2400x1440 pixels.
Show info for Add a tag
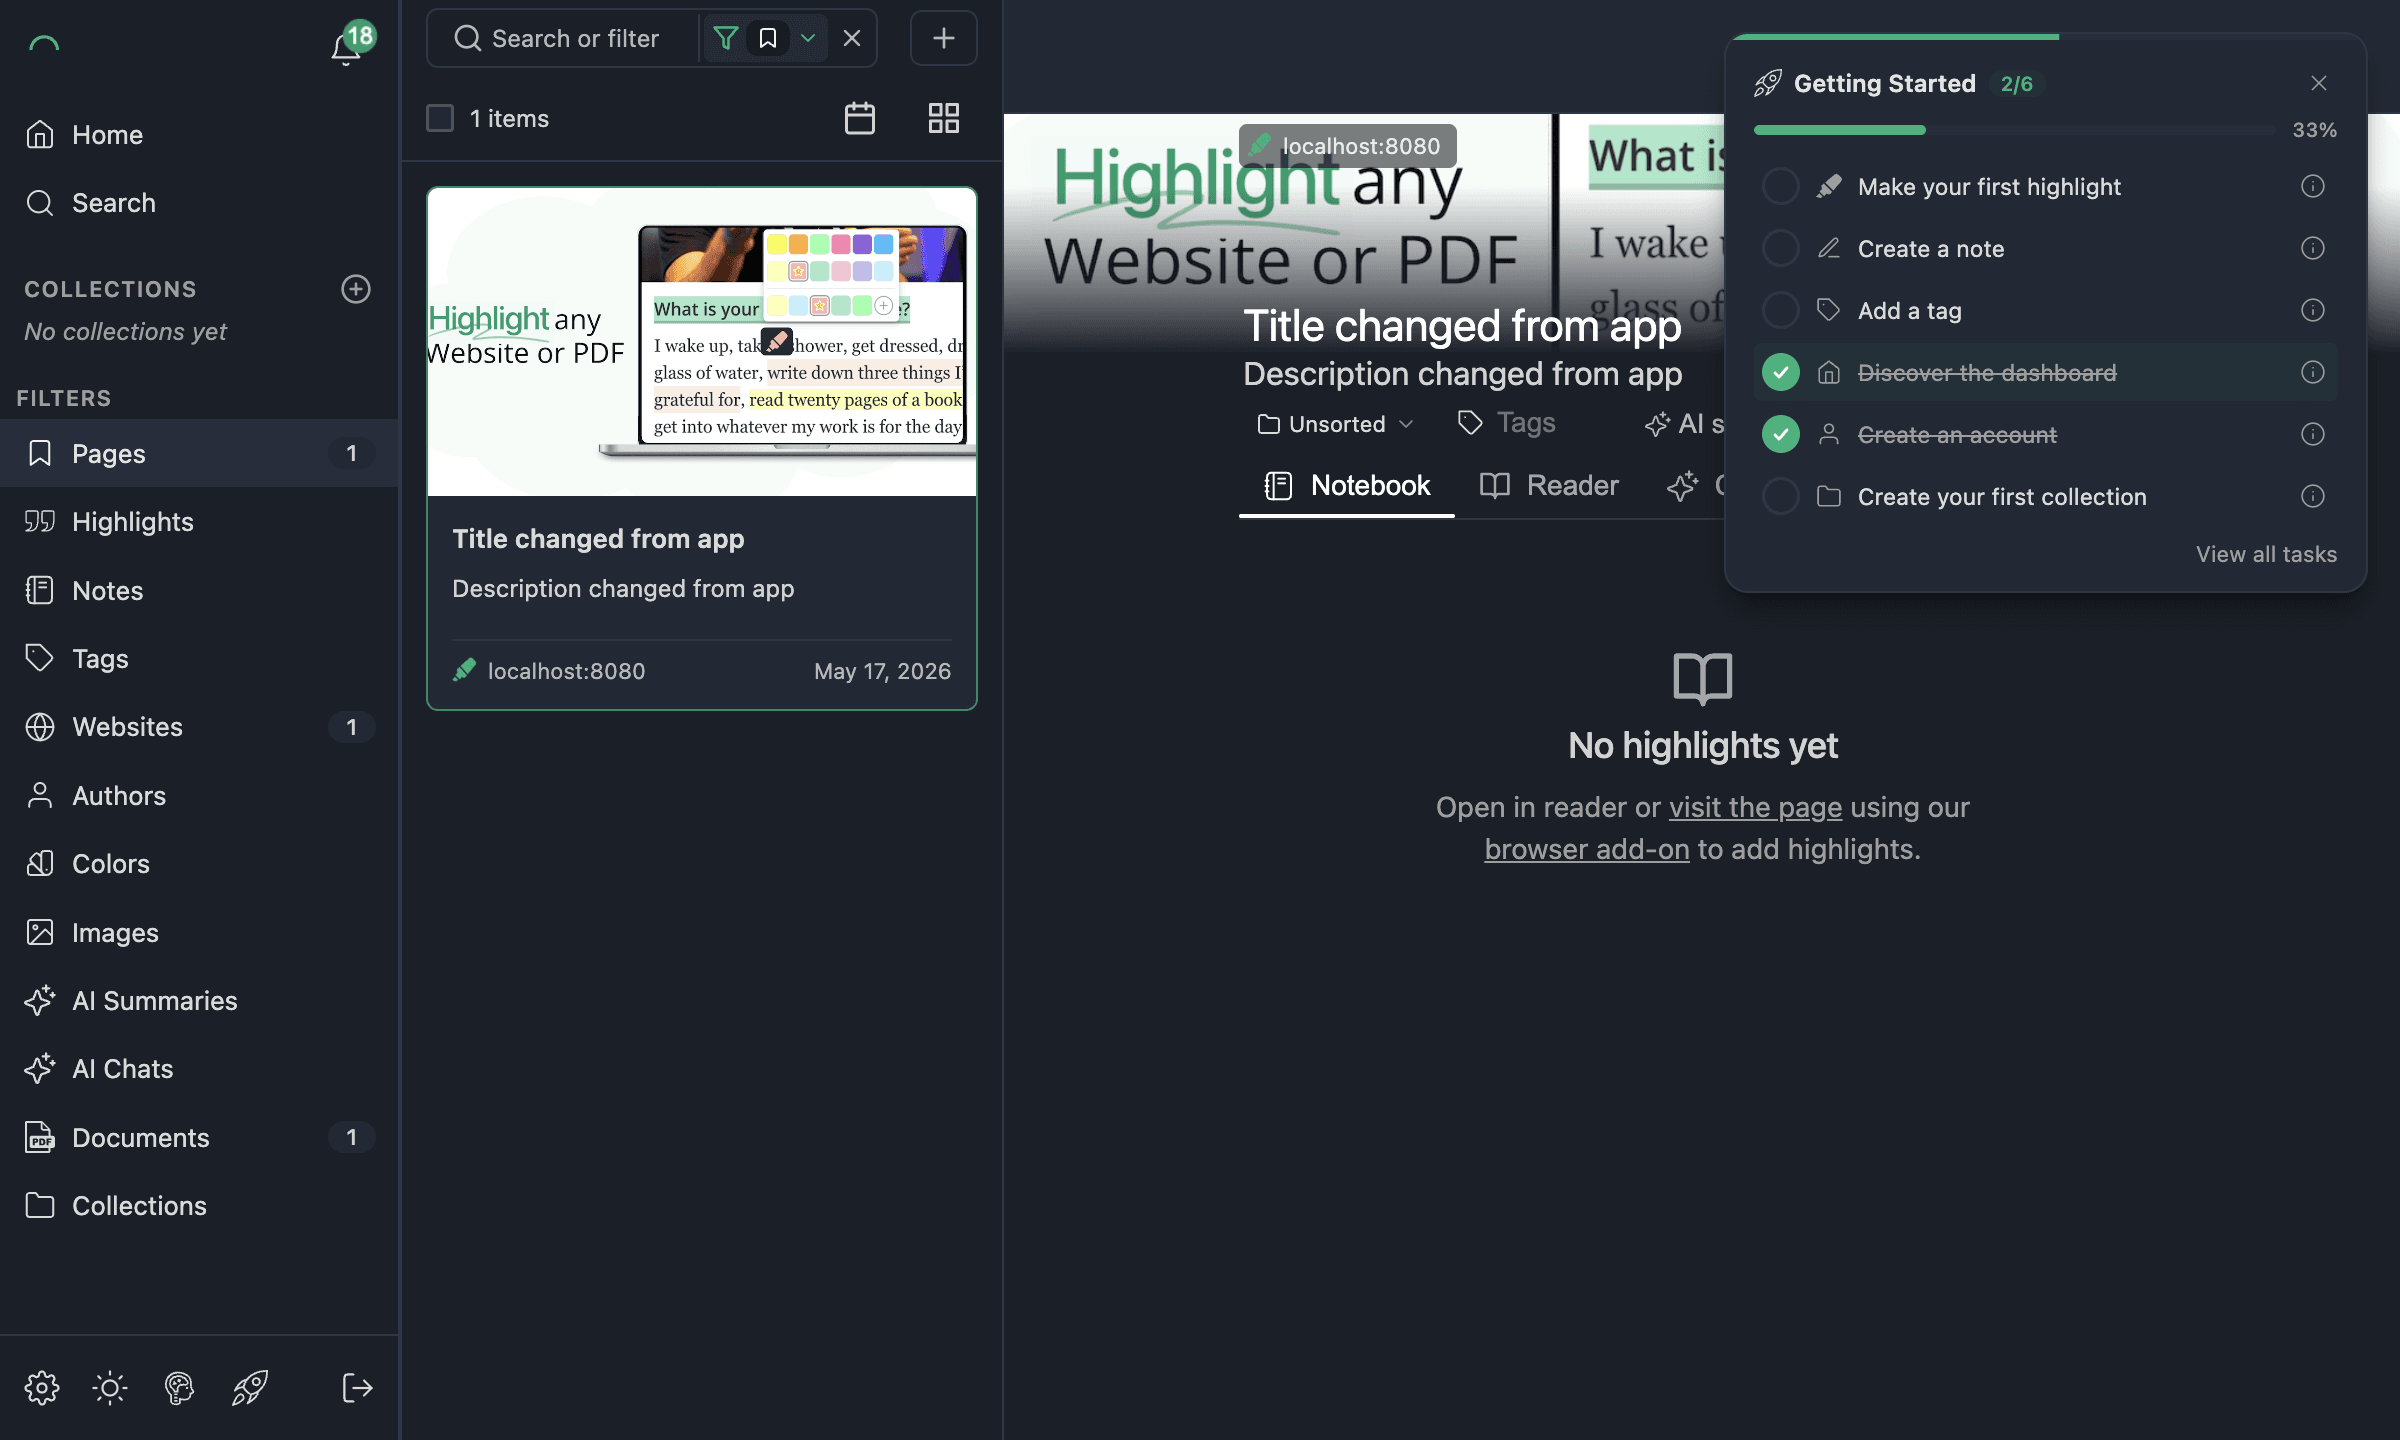click(x=2313, y=310)
